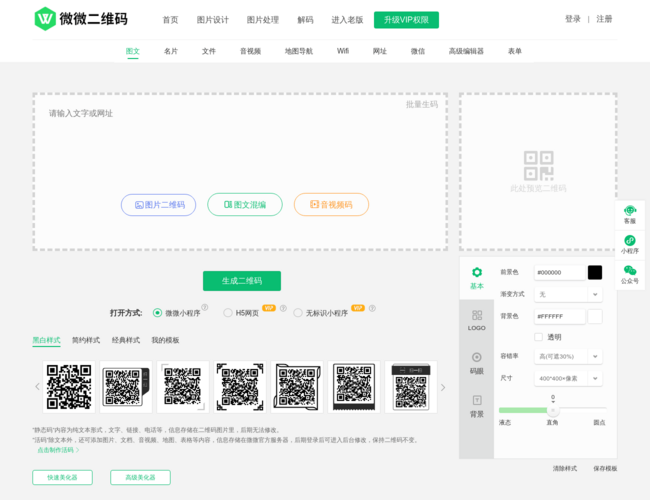Screen dimensions: 650x500
Task: Switch to the 名片 tab
Action: [x=171, y=51]
